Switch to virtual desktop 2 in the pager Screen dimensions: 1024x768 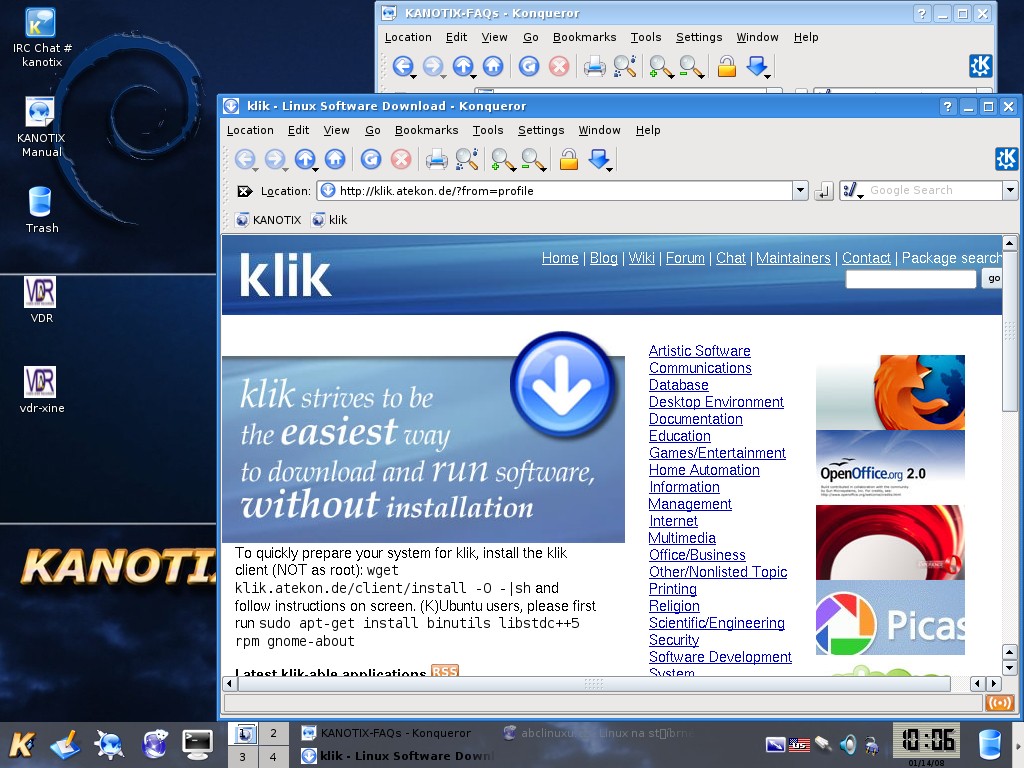click(x=274, y=733)
